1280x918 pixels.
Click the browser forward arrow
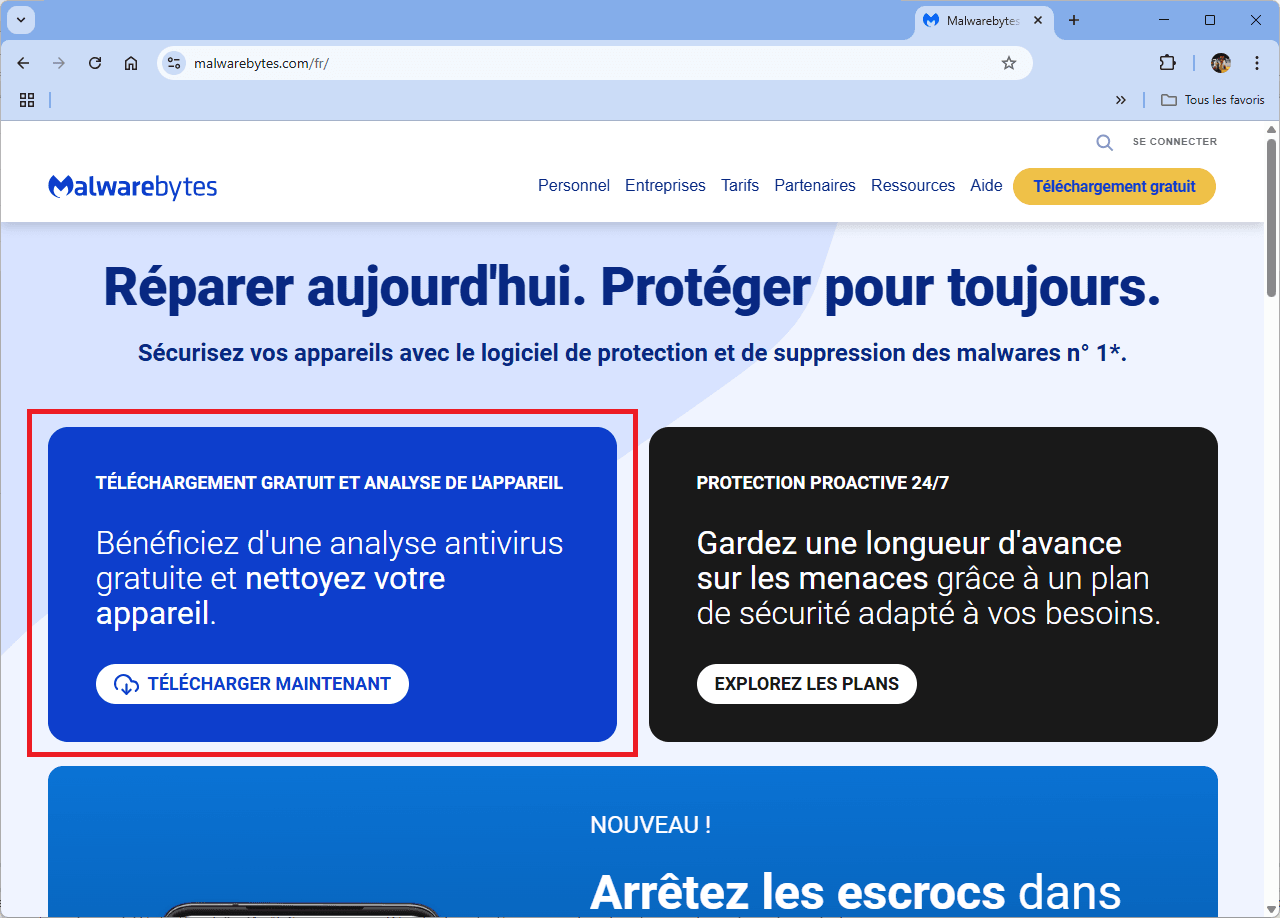click(x=59, y=63)
